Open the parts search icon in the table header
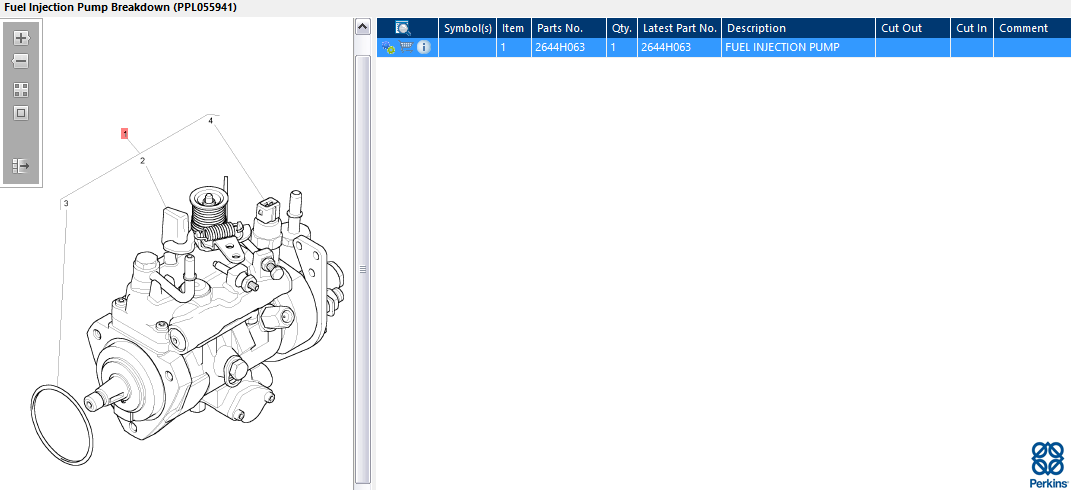Viewport: 1071px width, 490px height. point(403,28)
